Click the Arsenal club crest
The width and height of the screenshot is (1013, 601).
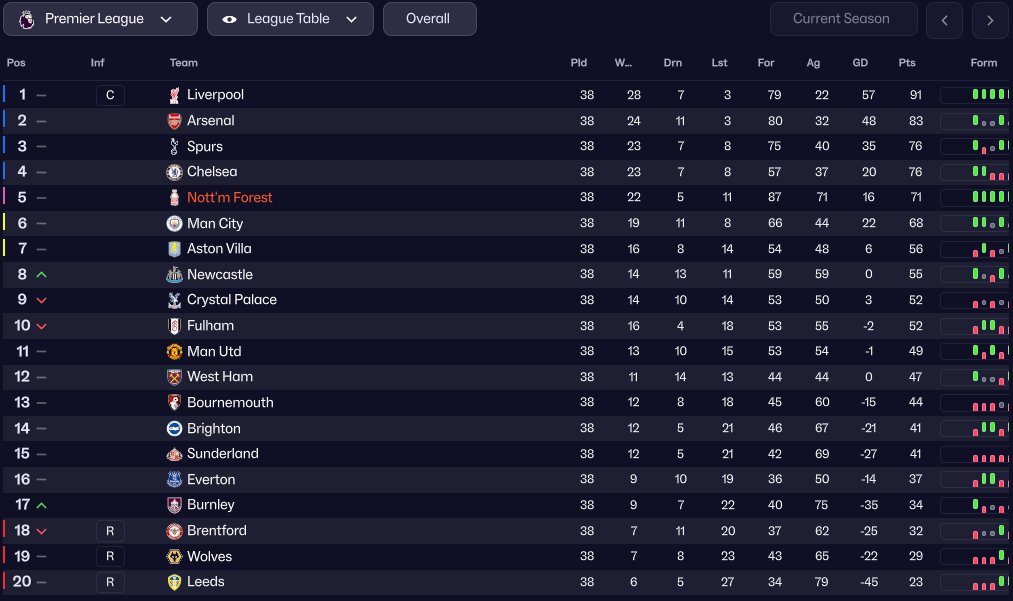pyautogui.click(x=175, y=121)
